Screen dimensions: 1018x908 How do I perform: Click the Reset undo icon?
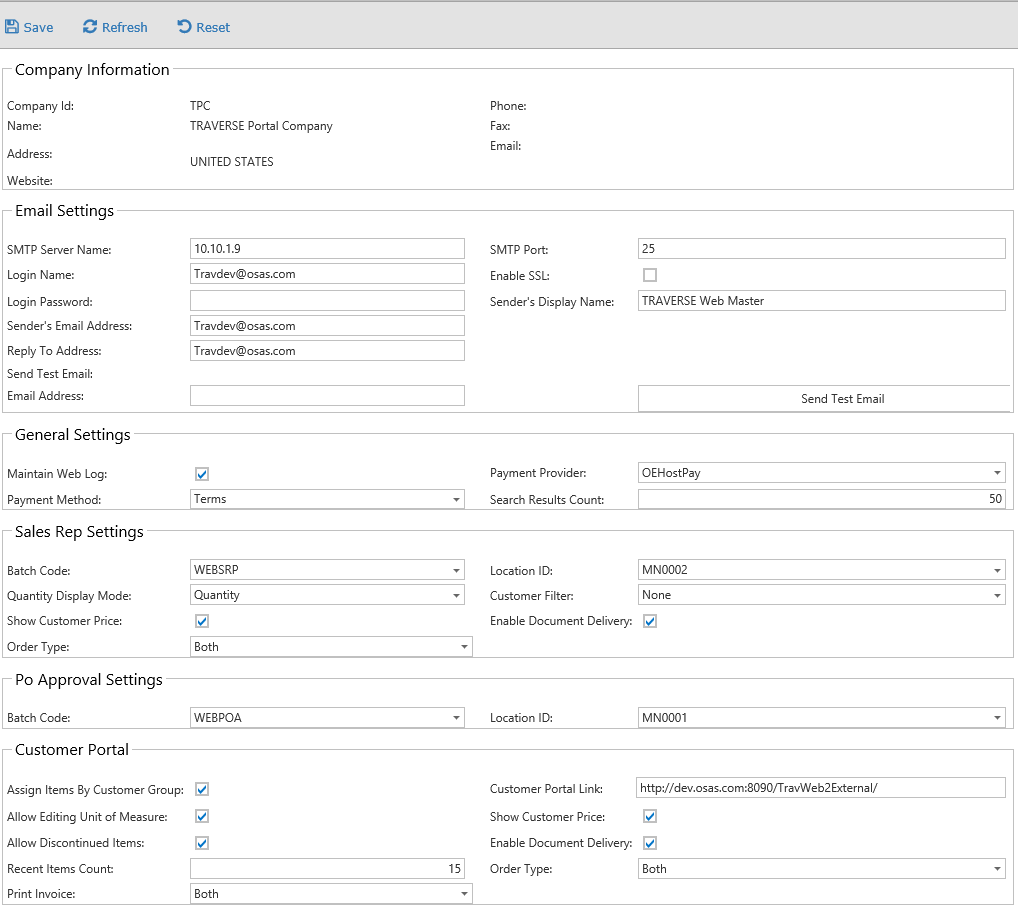(184, 27)
